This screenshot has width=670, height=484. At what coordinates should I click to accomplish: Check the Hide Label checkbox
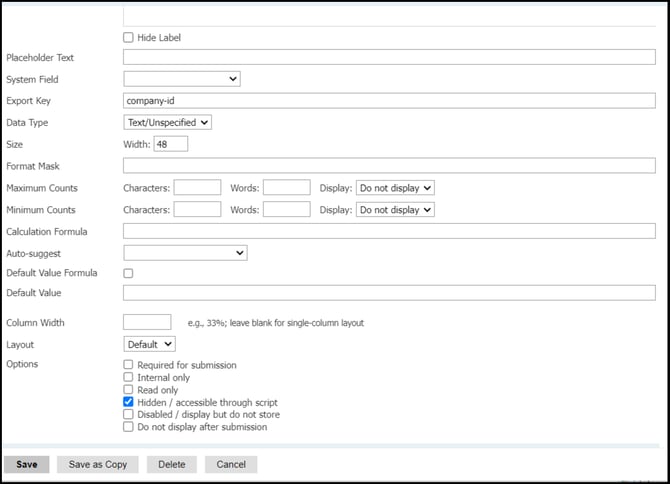click(x=128, y=38)
